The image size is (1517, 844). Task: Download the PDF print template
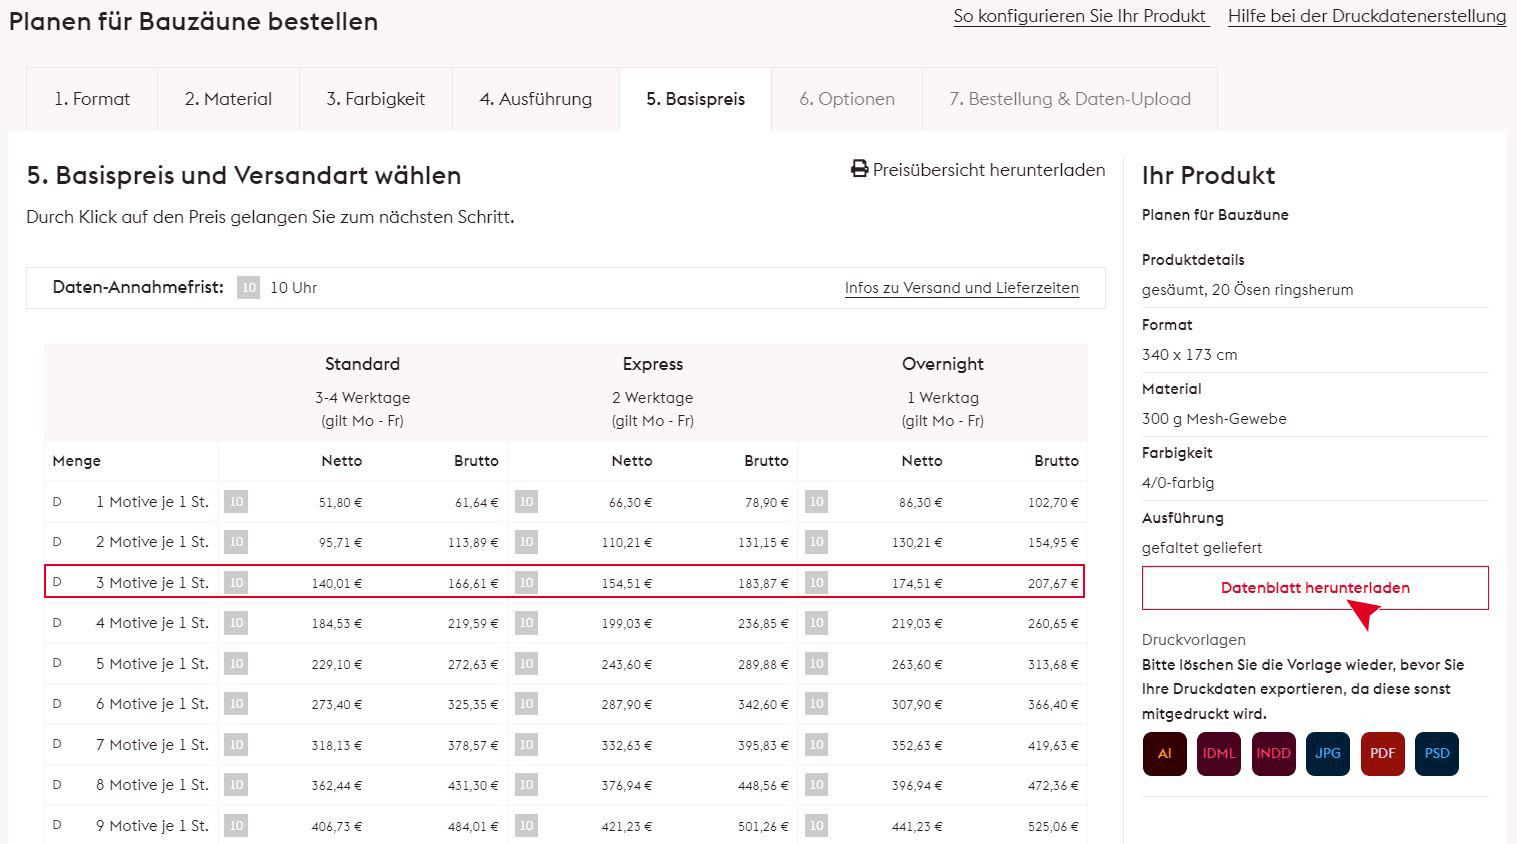click(1382, 754)
